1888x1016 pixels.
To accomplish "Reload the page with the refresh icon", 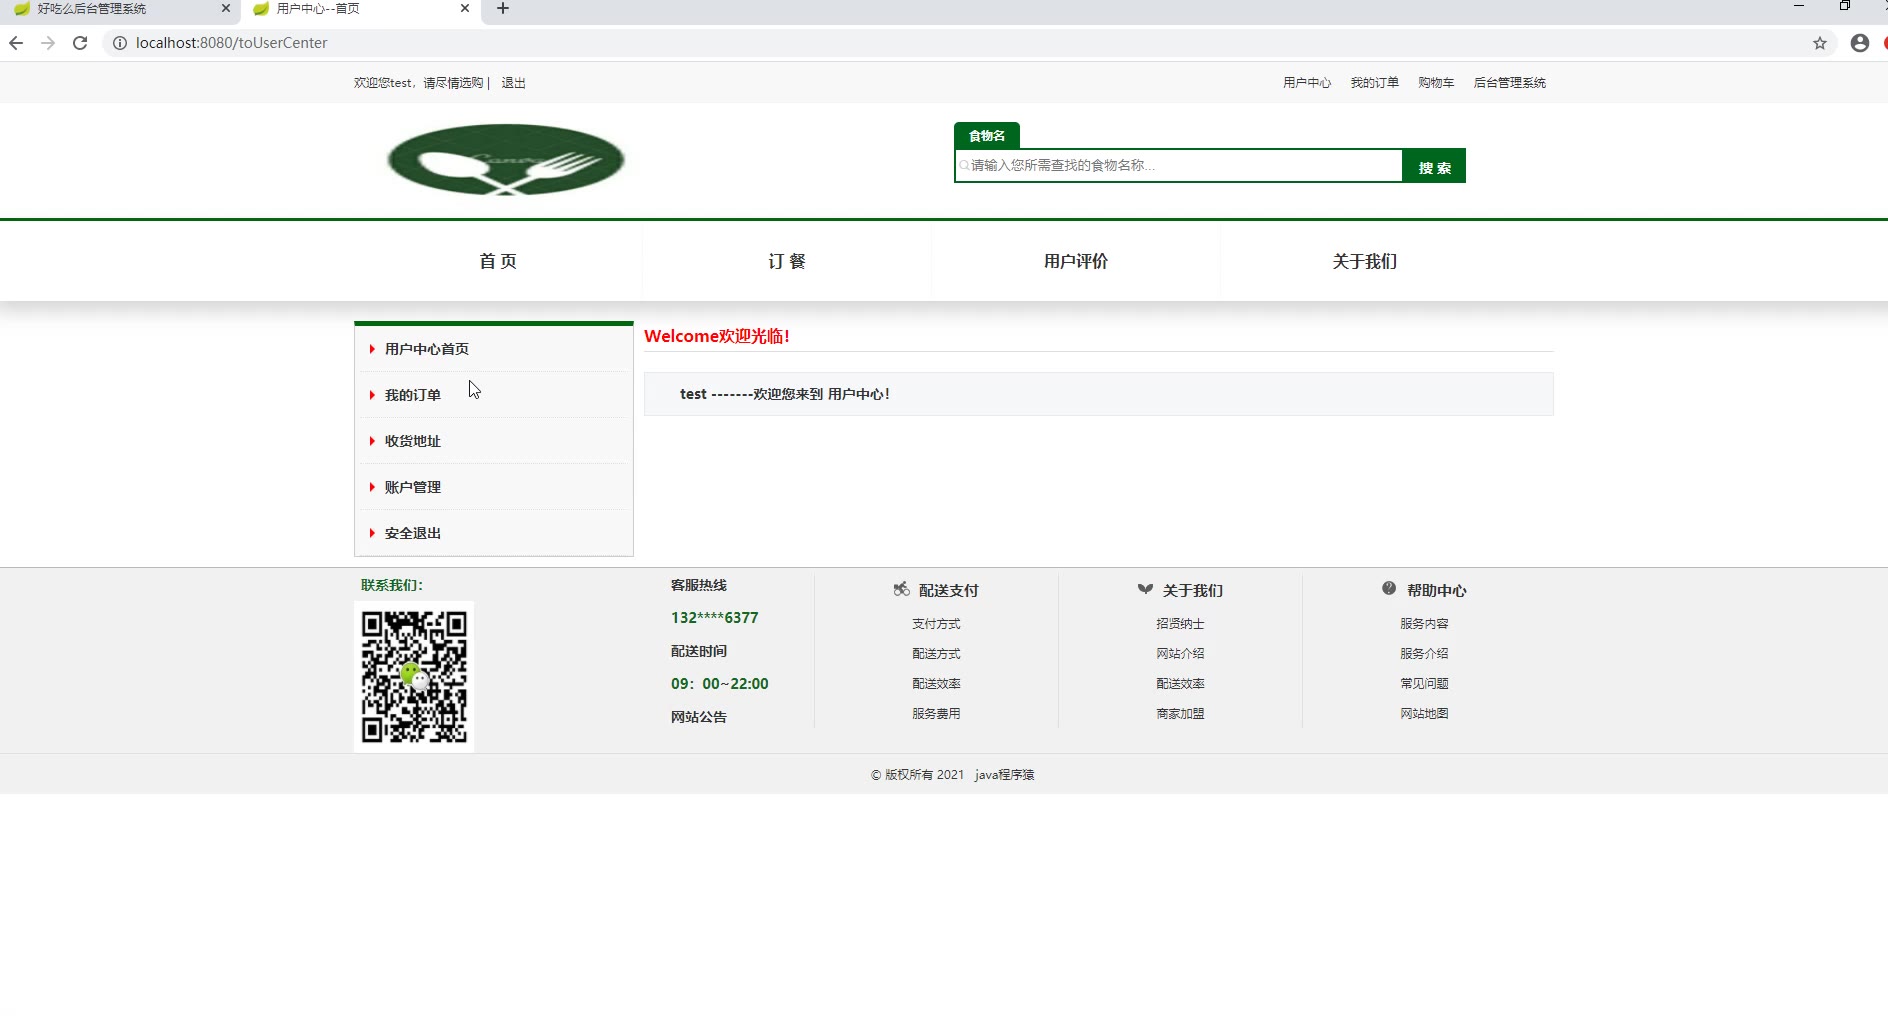I will click(80, 43).
